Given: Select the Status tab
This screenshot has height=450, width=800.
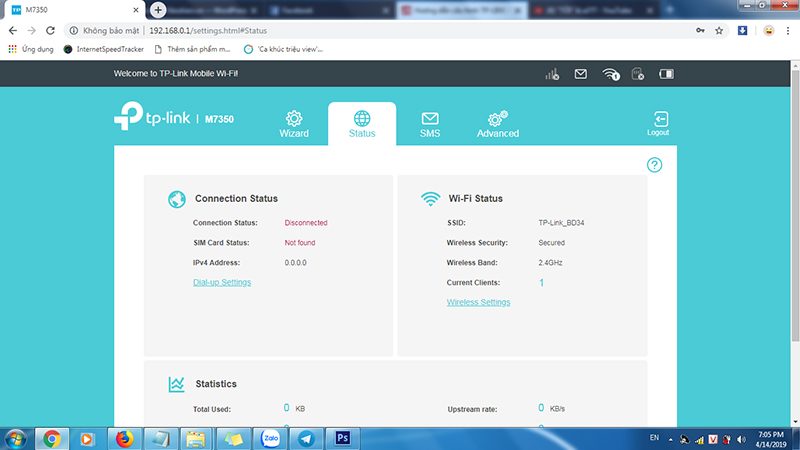Looking at the screenshot, I should [x=362, y=124].
